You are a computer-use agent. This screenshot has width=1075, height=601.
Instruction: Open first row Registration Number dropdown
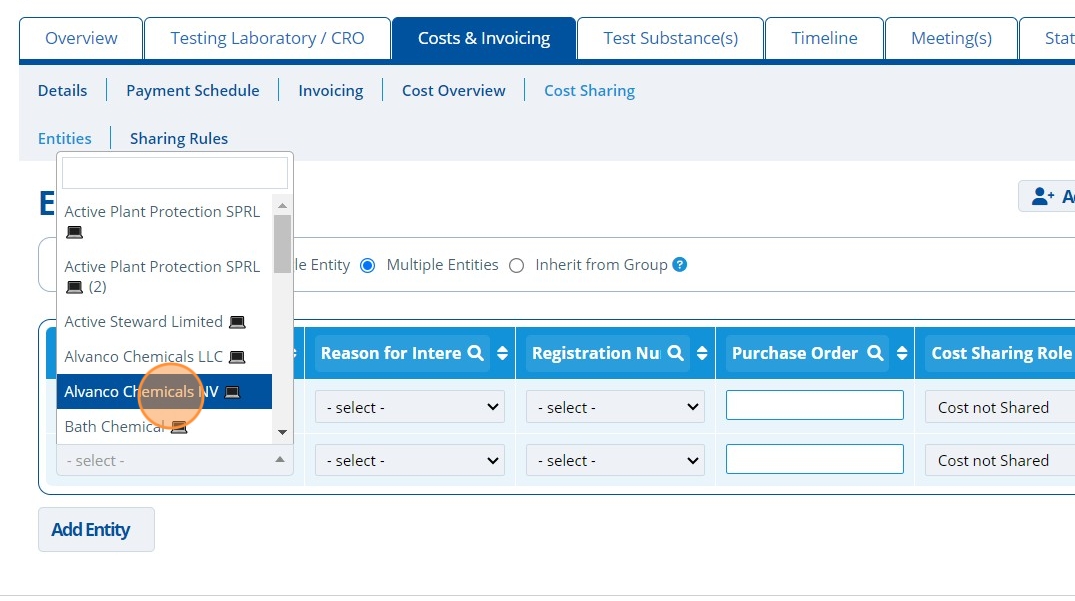tap(615, 407)
